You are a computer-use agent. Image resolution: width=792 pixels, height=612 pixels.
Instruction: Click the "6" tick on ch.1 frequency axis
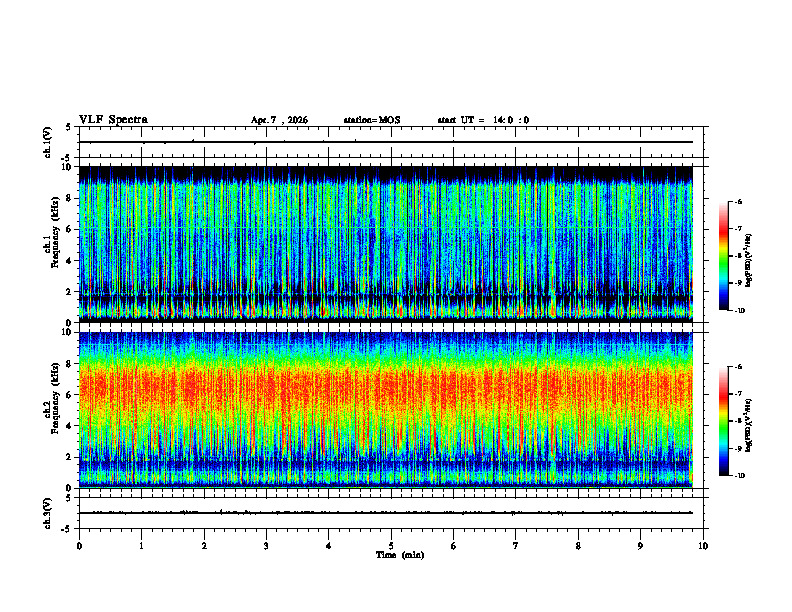click(x=69, y=229)
